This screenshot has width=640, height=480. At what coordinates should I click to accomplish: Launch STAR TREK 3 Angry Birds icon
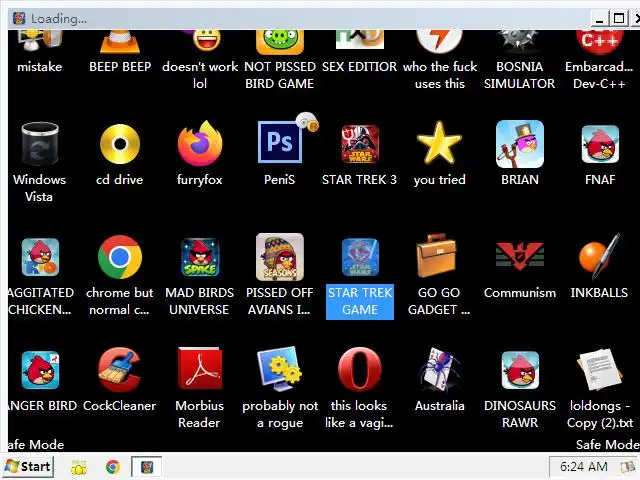360,144
